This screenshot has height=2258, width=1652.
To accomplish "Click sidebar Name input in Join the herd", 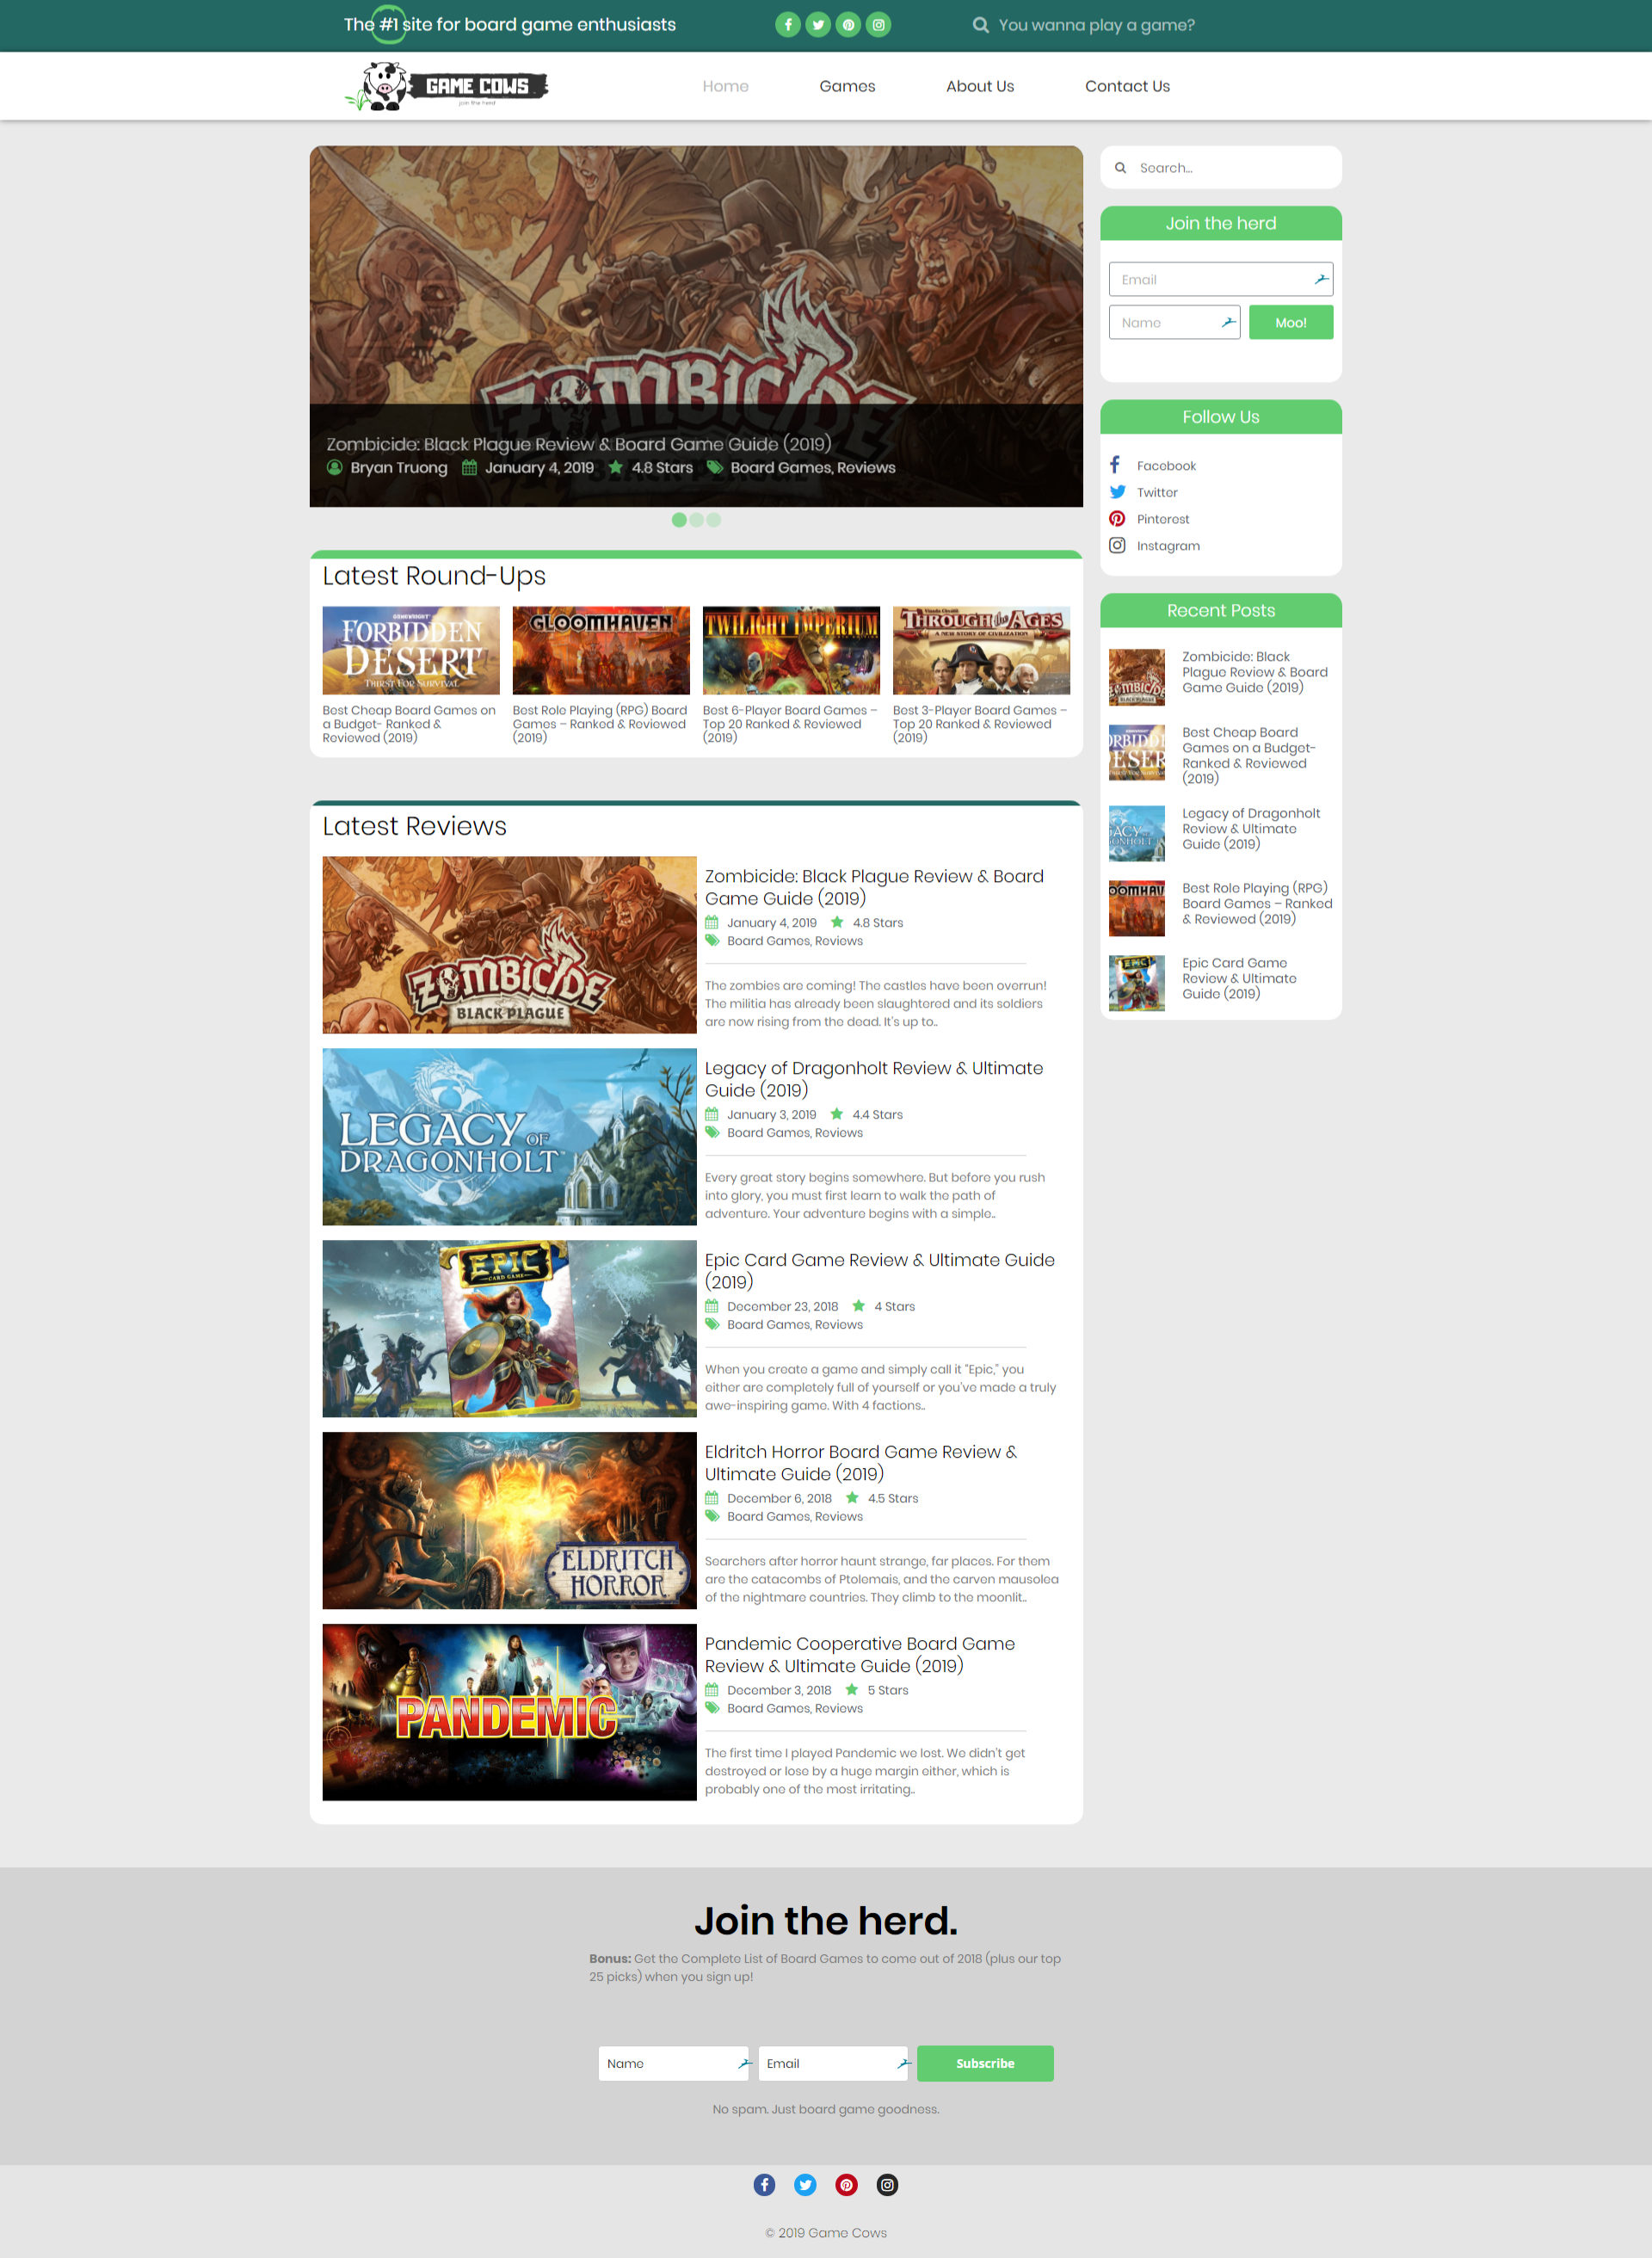I will pos(1175,322).
